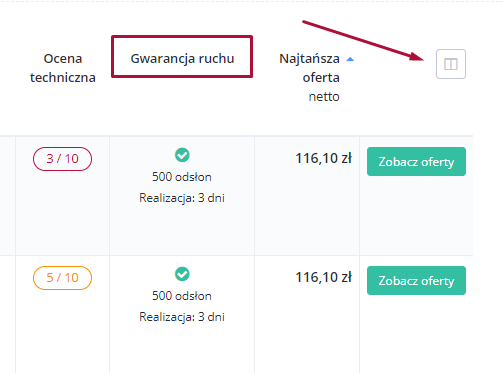Sort by the Ocena techniczna column header
Image resolution: width=503 pixels, height=373 pixels.
63,68
